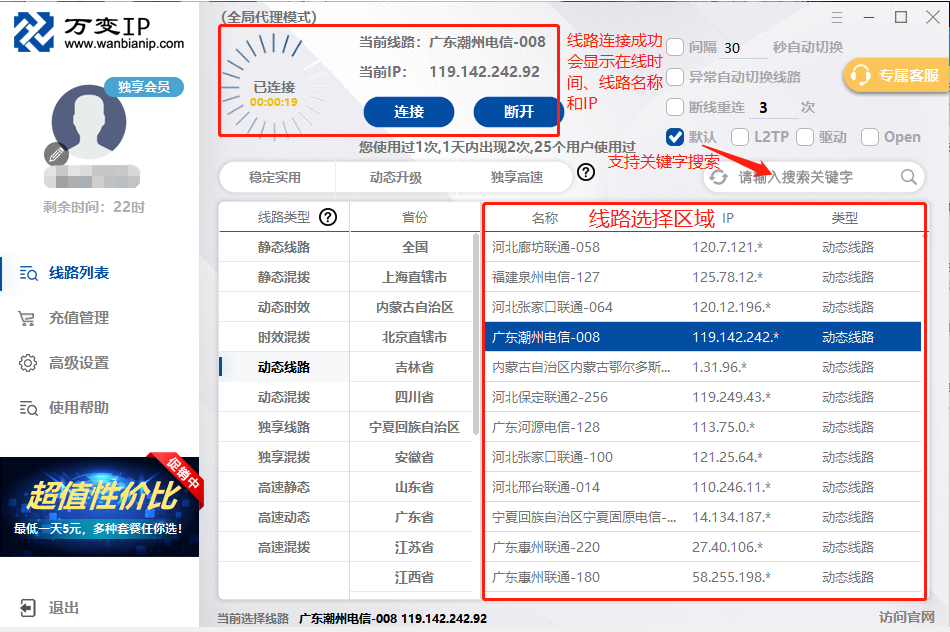Enable the 间隔 auto-switch checkbox
Image resolution: width=950 pixels, height=632 pixels.
click(675, 47)
